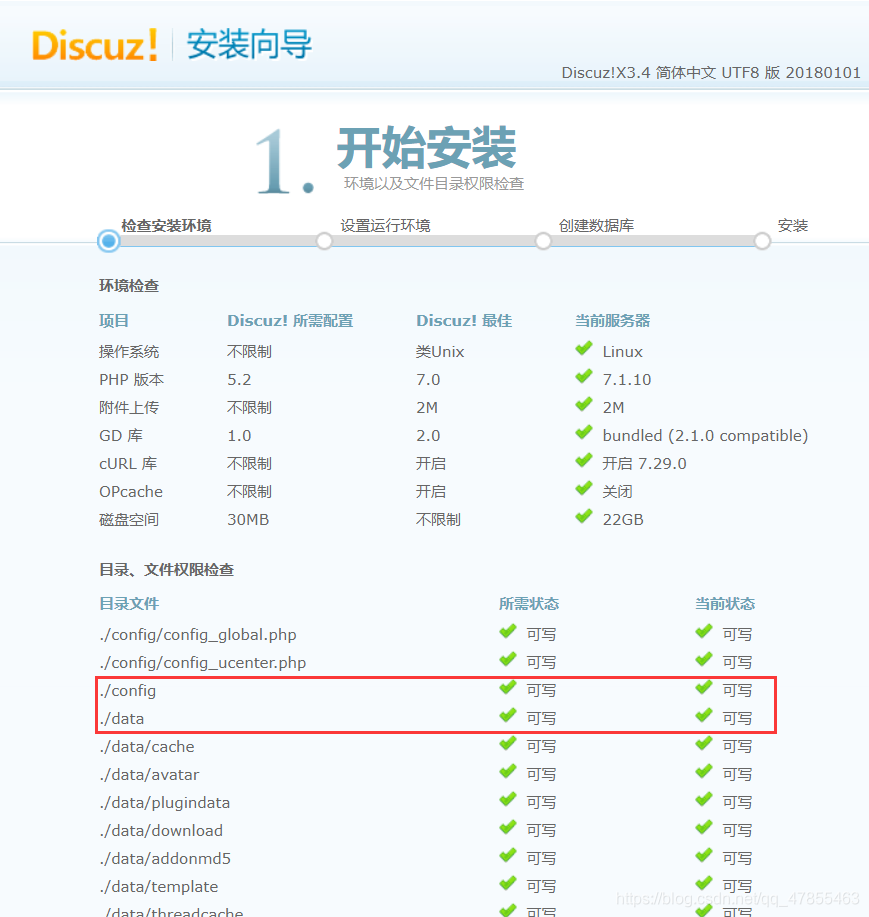The image size is (869, 917).
Task: Click the 磁盘空间 row label
Action: tap(129, 520)
